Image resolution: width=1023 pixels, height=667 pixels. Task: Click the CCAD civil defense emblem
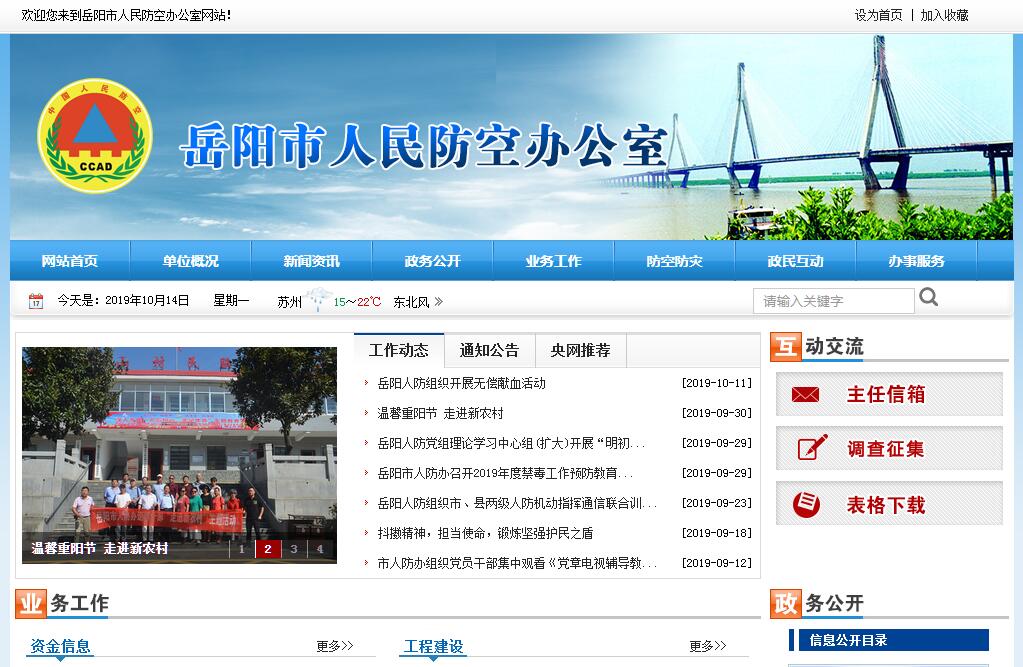pyautogui.click(x=95, y=137)
